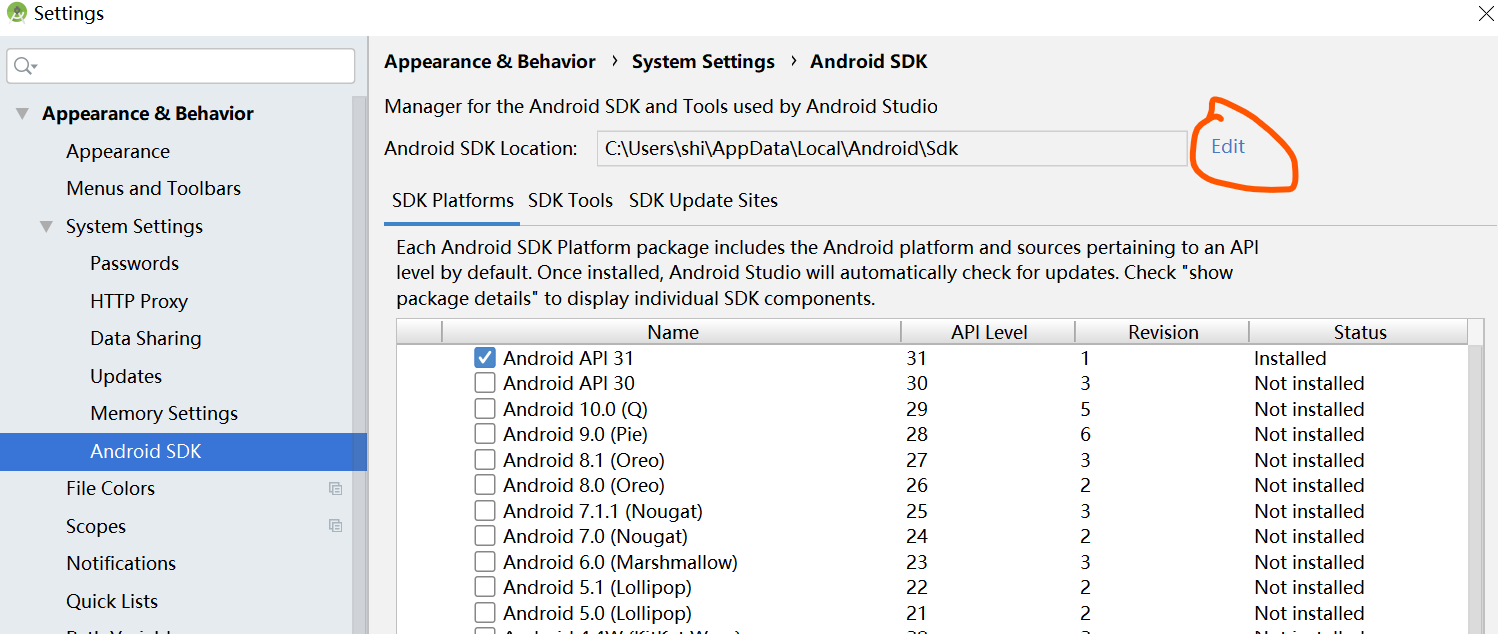Tick the Android 7.1.1 (Nougat) checkbox
Screen dimensions: 1498x634
pyautogui.click(x=485, y=511)
